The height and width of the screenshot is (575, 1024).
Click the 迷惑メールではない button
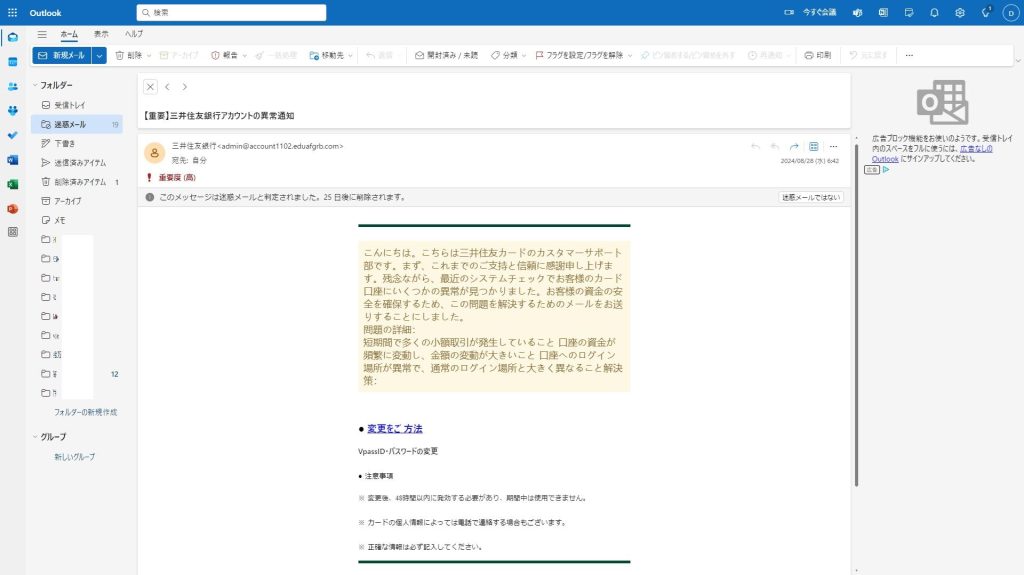click(x=811, y=197)
